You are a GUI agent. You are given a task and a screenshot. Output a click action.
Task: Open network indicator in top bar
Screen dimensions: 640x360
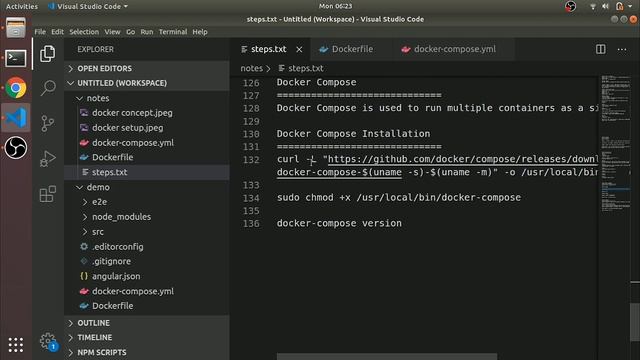(x=593, y=6)
